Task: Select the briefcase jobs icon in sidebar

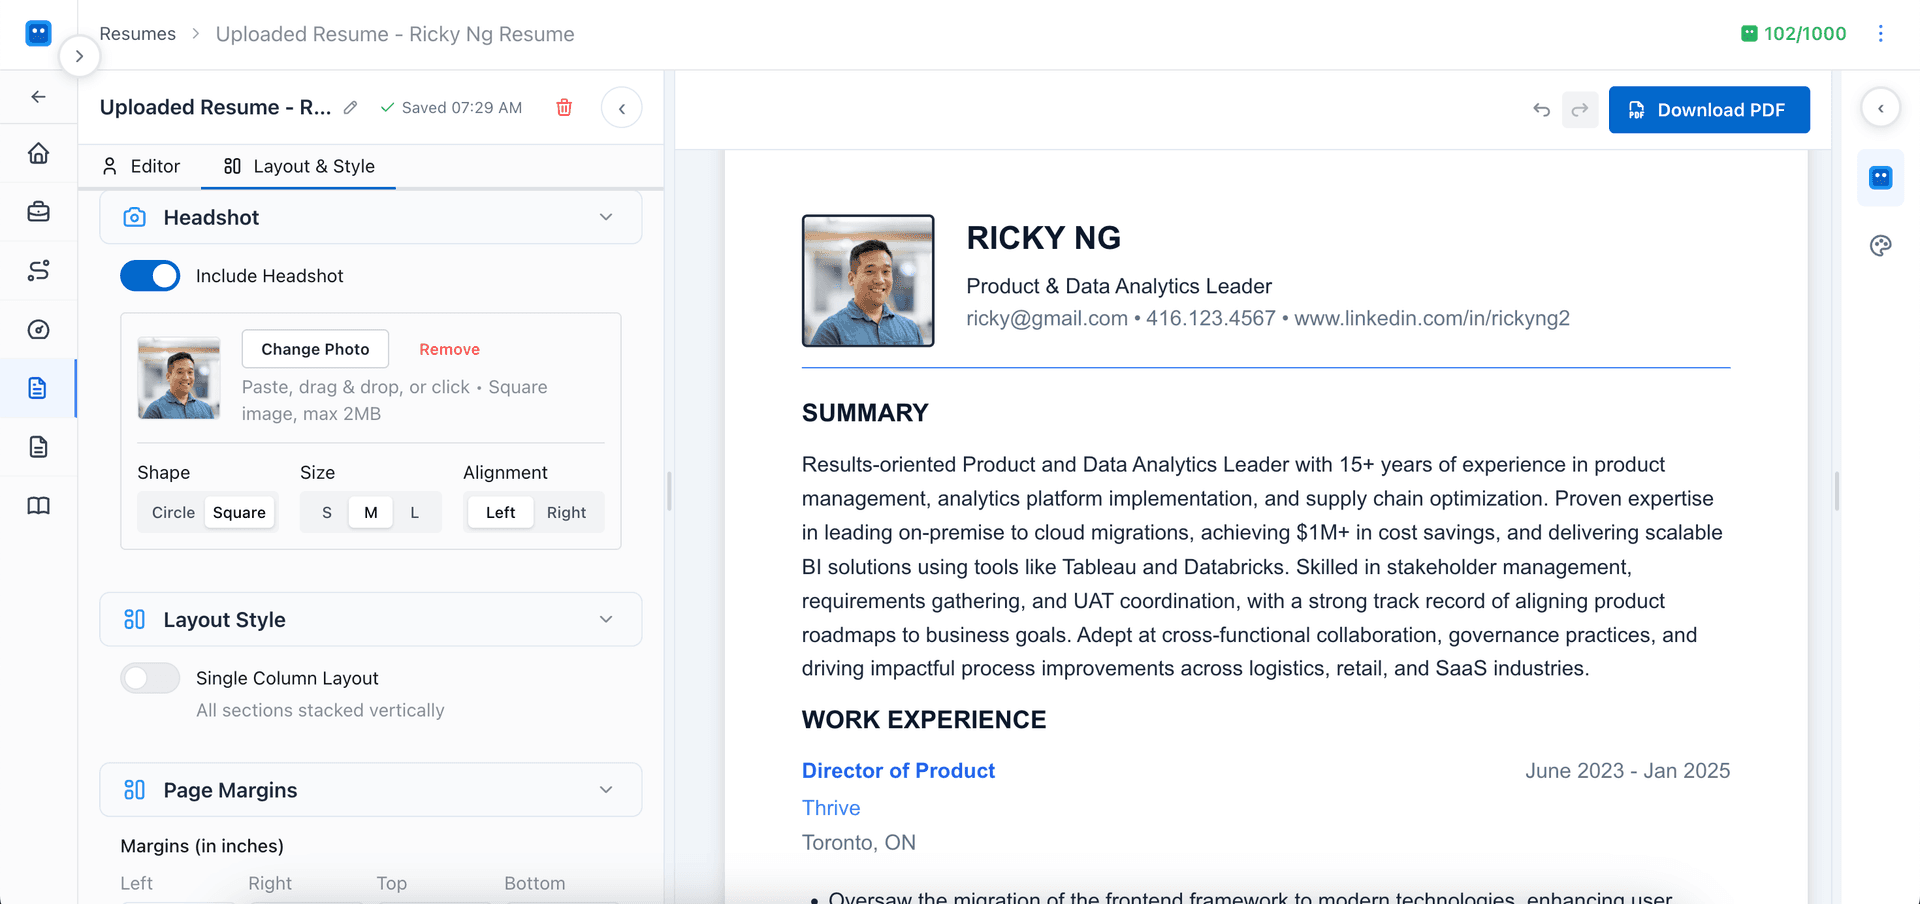Action: [x=38, y=212]
